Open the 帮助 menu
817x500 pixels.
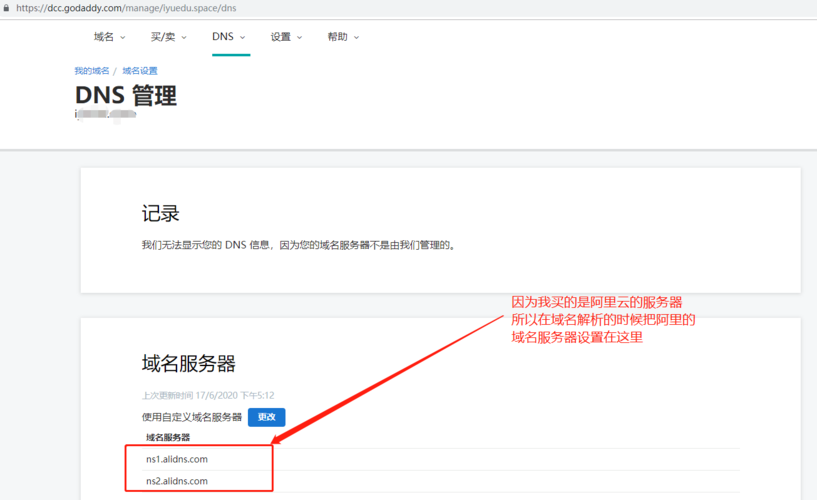coord(338,37)
